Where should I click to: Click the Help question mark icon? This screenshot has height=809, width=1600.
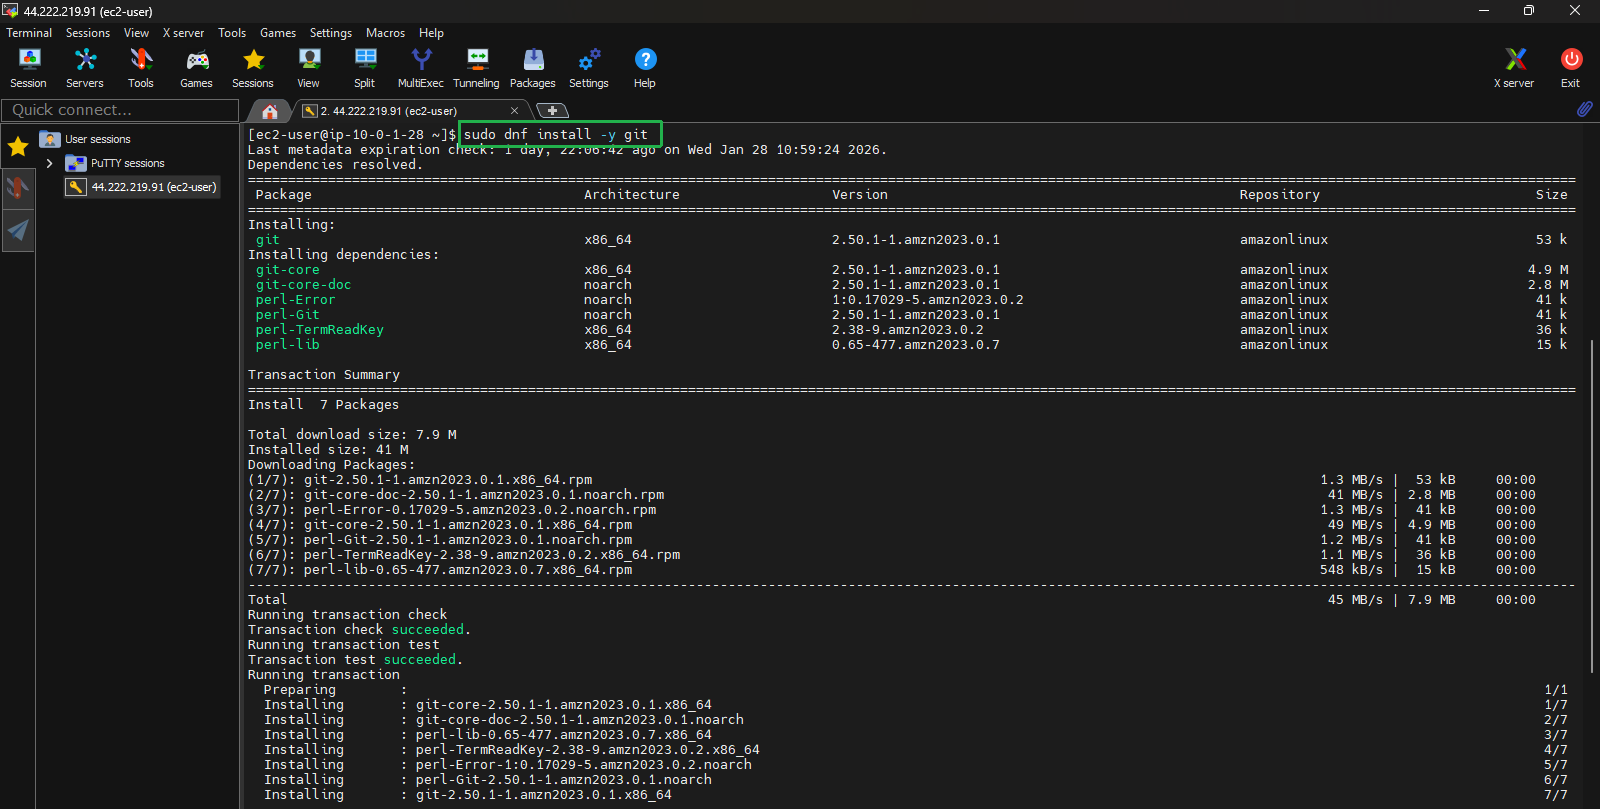pos(645,68)
